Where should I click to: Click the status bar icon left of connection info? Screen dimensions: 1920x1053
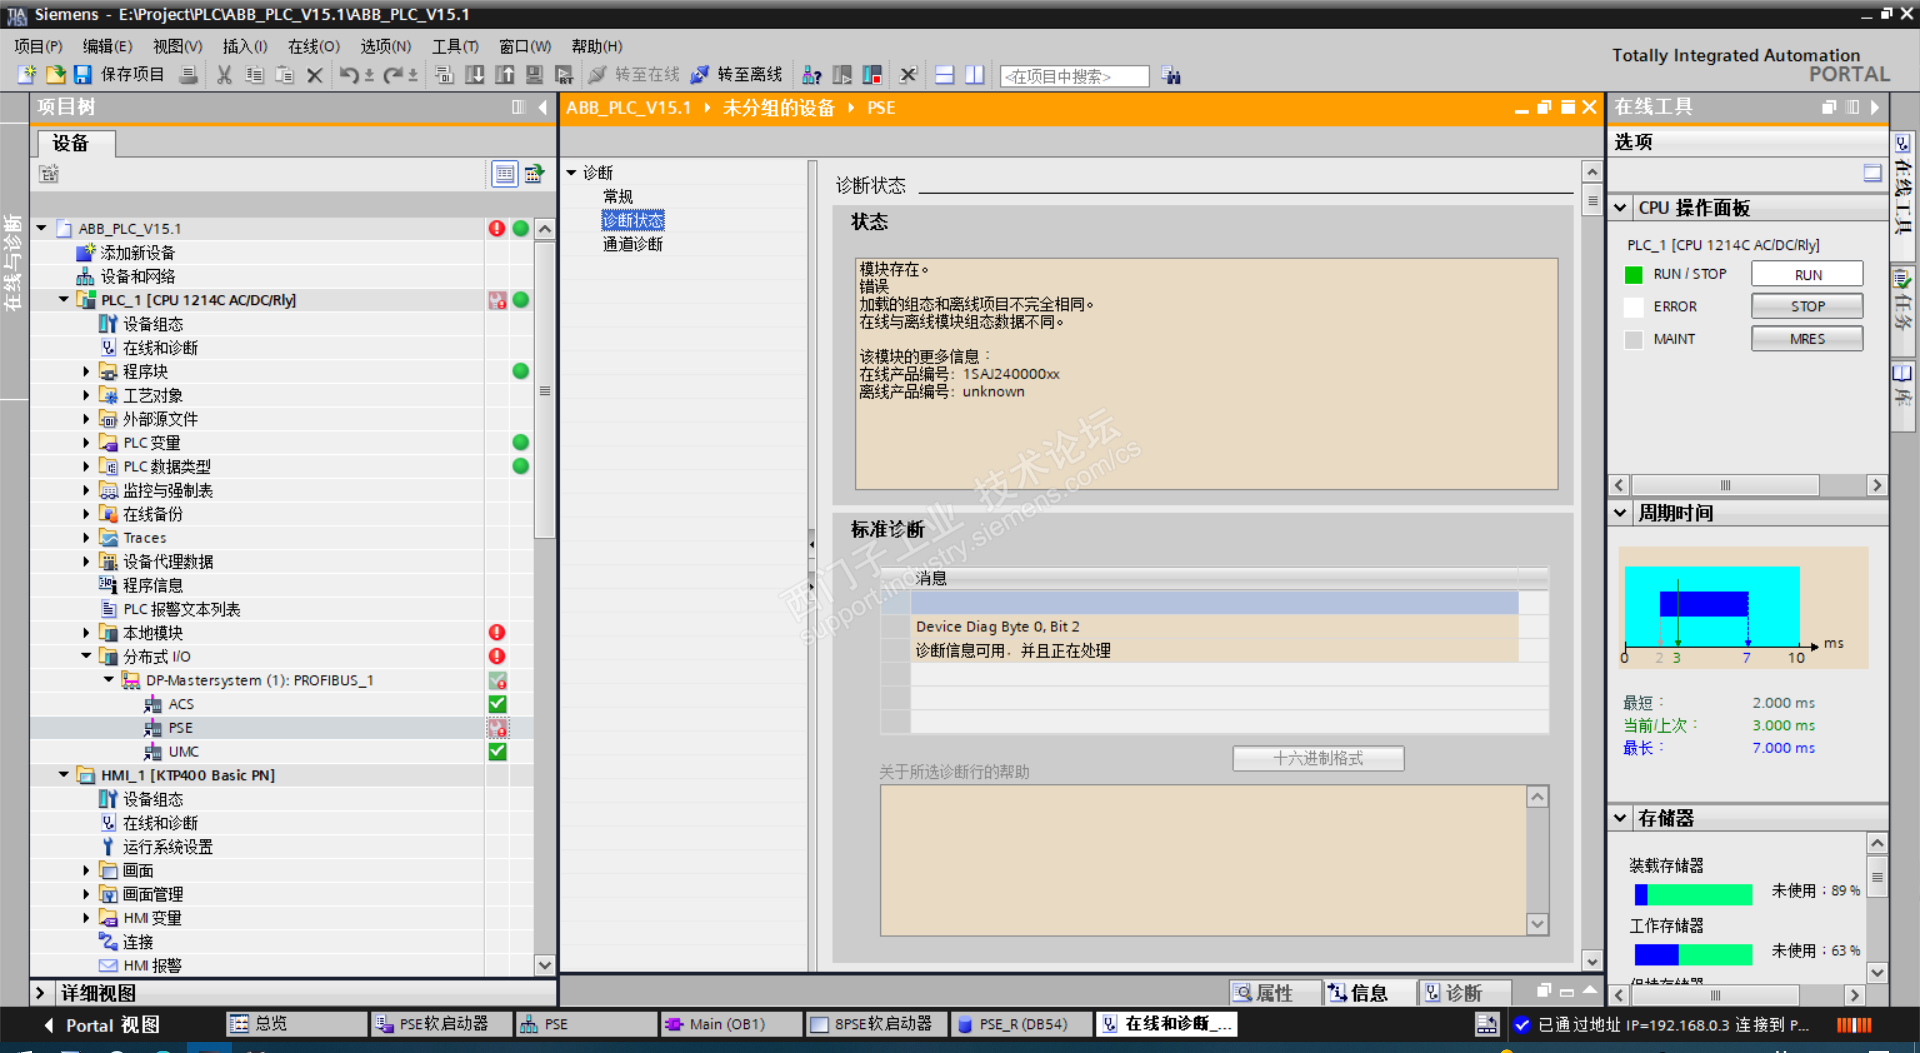click(x=1486, y=1024)
